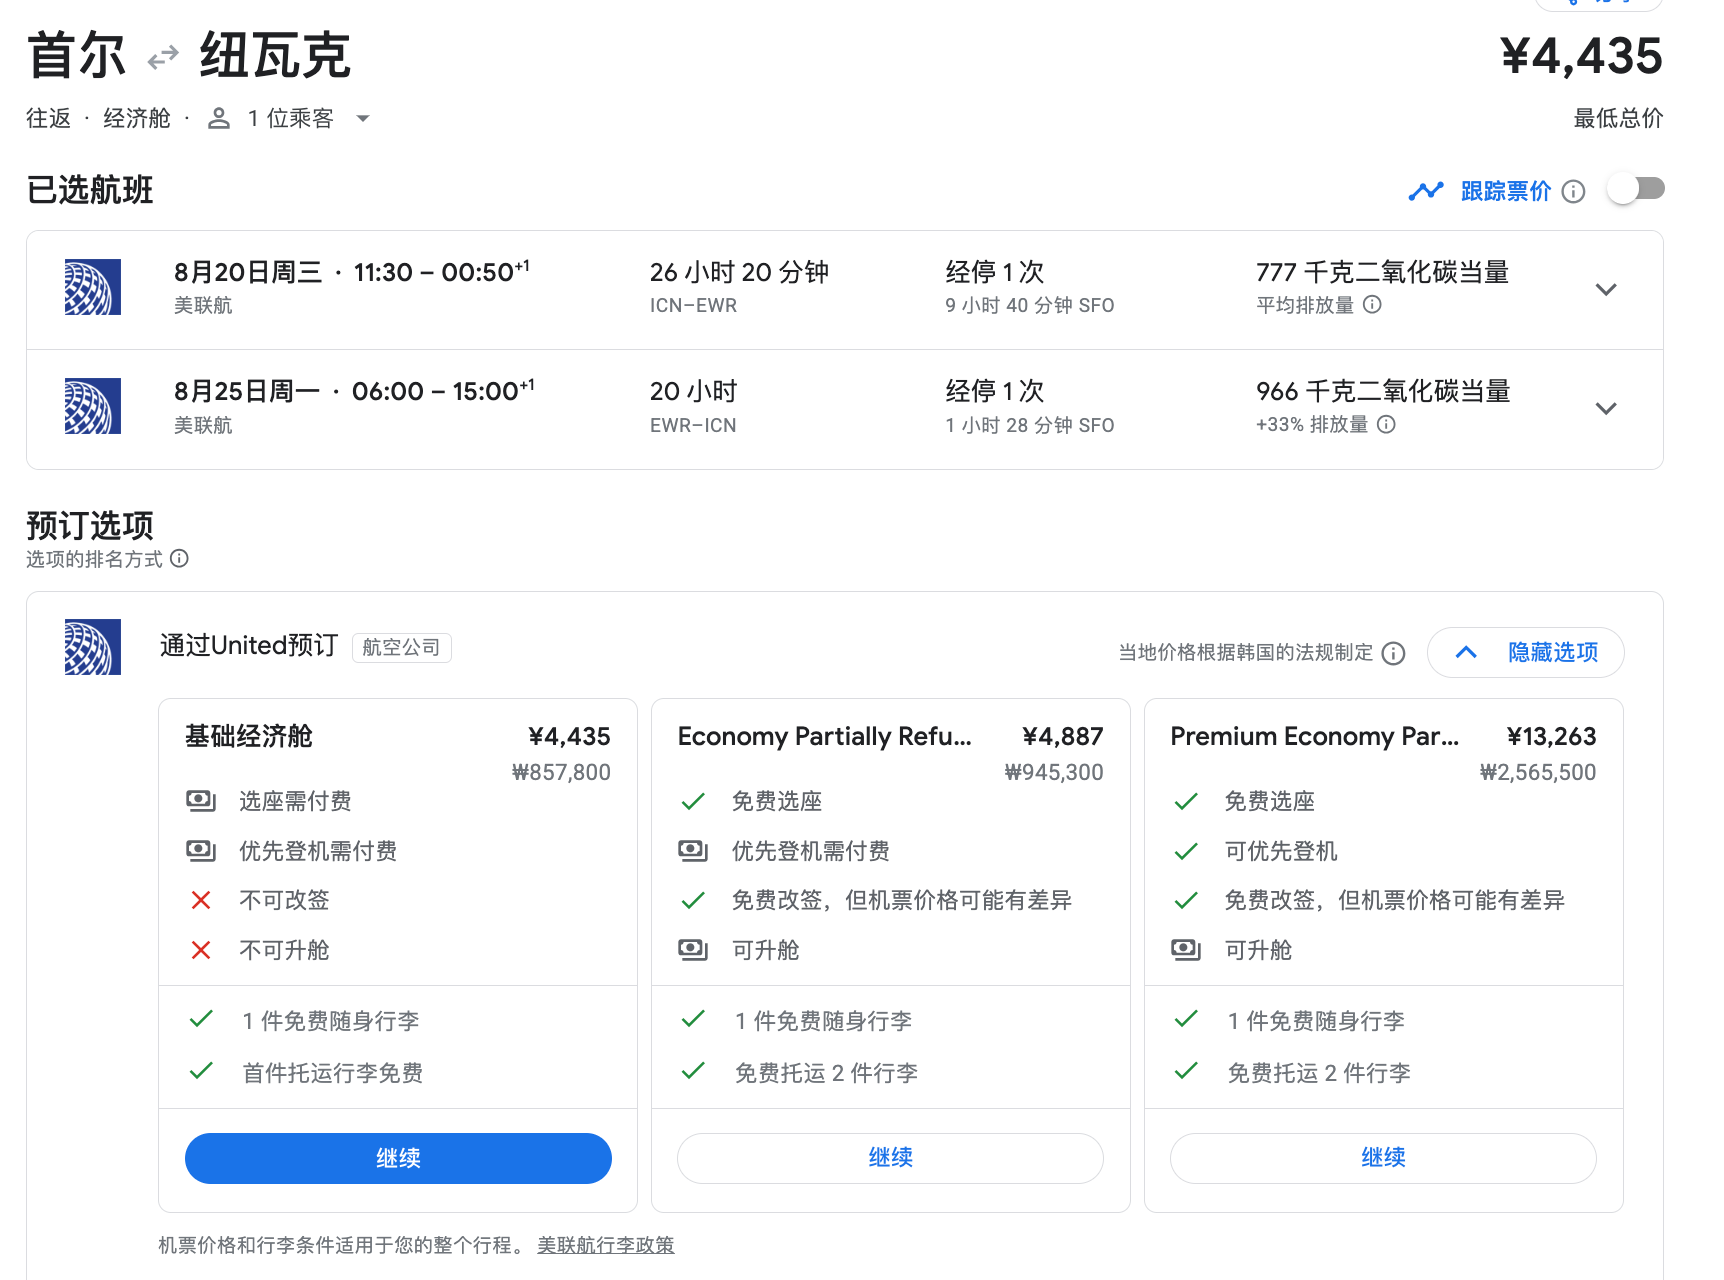Click United logo in booking options
The height and width of the screenshot is (1280, 1724).
pyautogui.click(x=93, y=647)
